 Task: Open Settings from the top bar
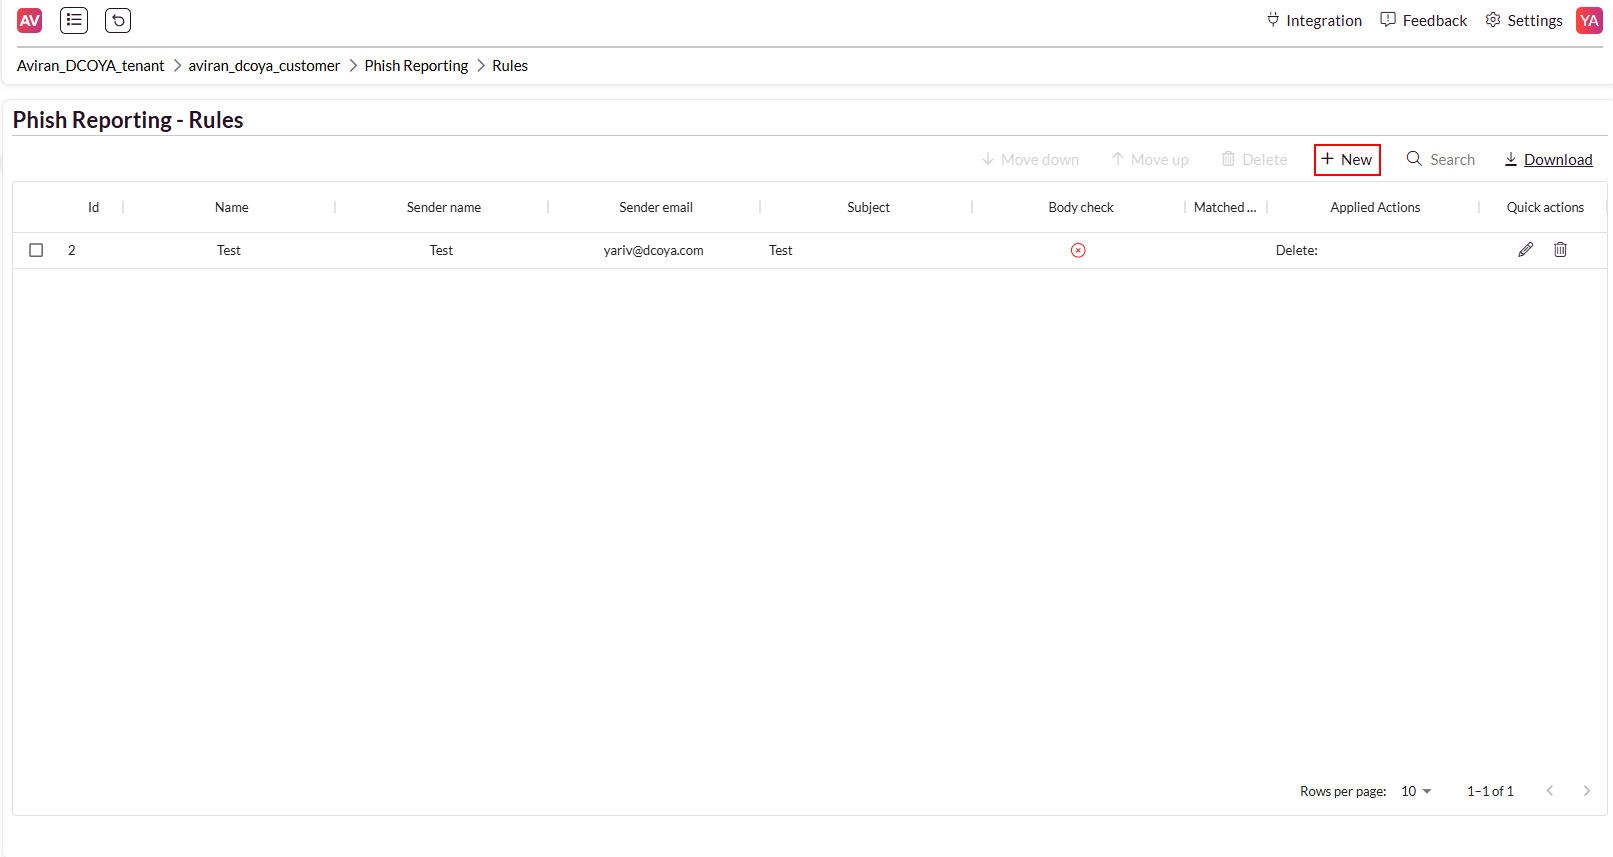(x=1524, y=20)
